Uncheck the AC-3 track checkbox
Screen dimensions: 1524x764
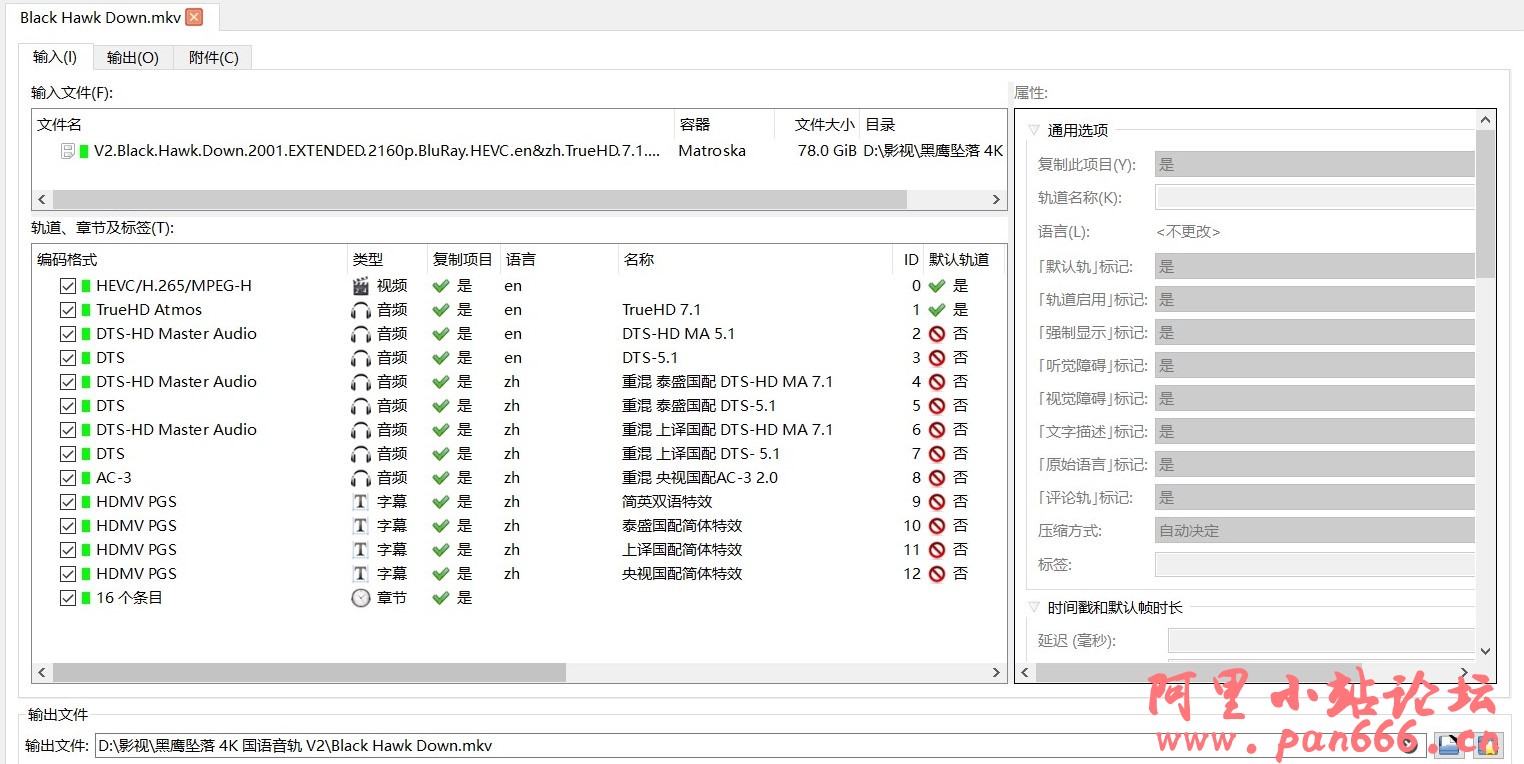click(68, 478)
